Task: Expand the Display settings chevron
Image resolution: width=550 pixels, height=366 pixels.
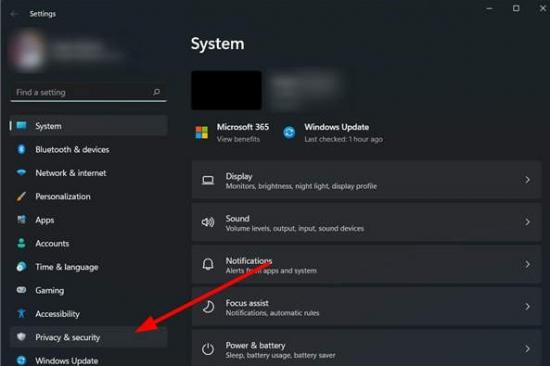Action: point(527,180)
